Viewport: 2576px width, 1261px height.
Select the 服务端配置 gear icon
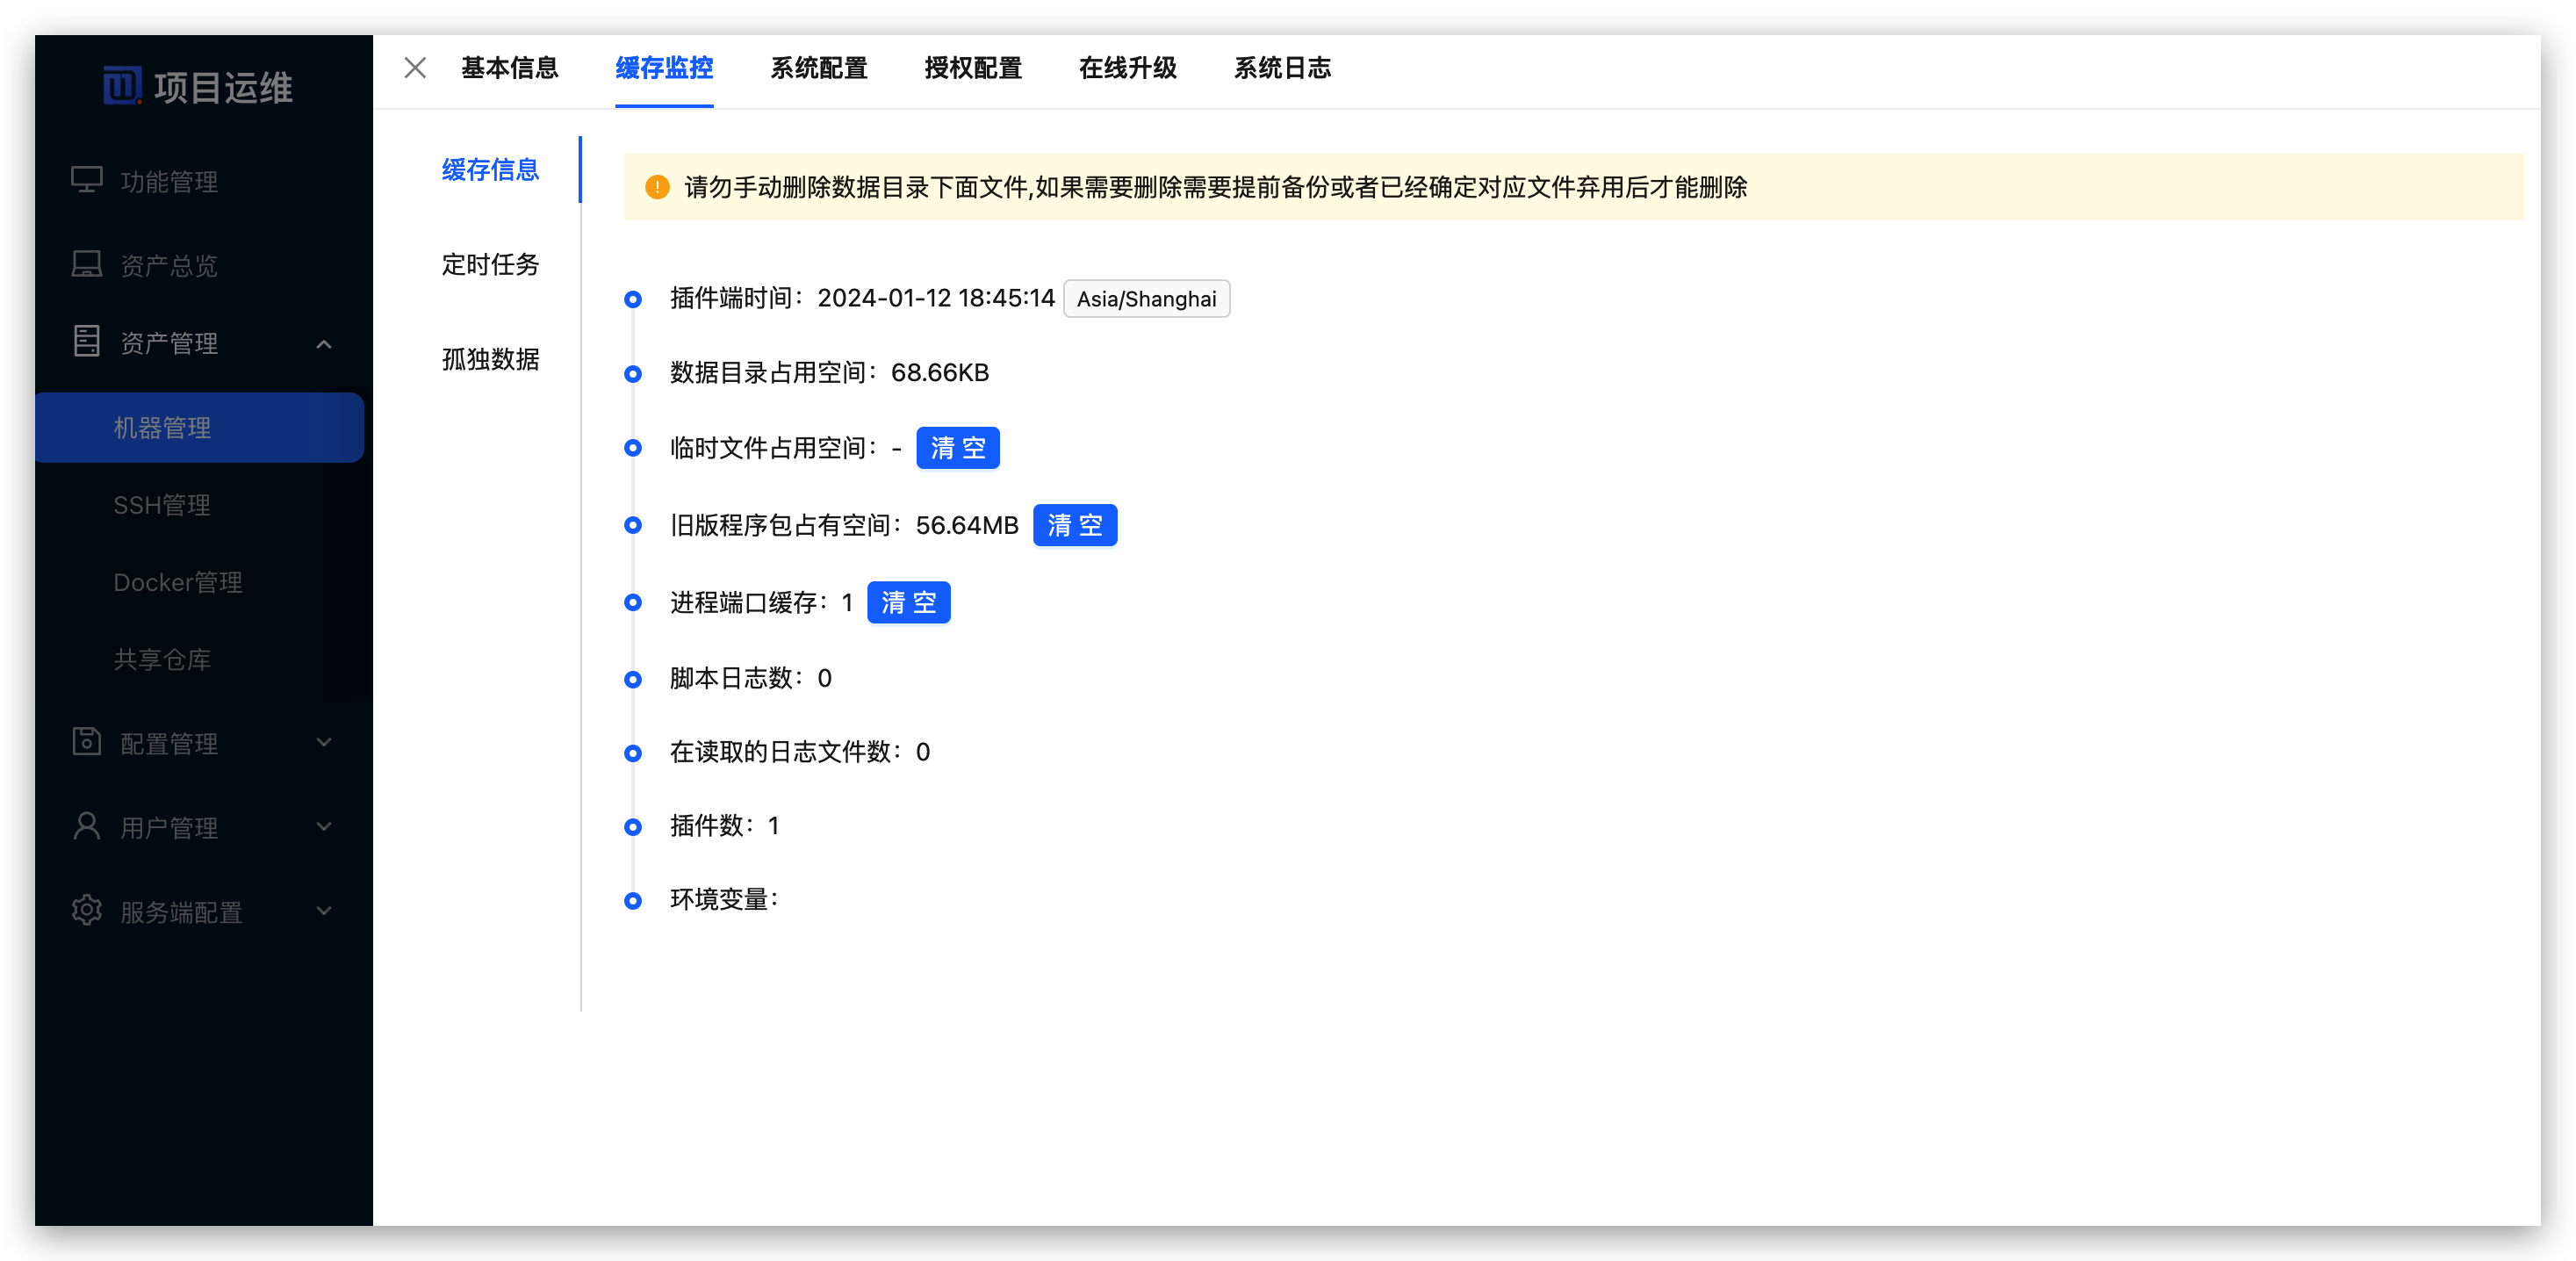87,910
